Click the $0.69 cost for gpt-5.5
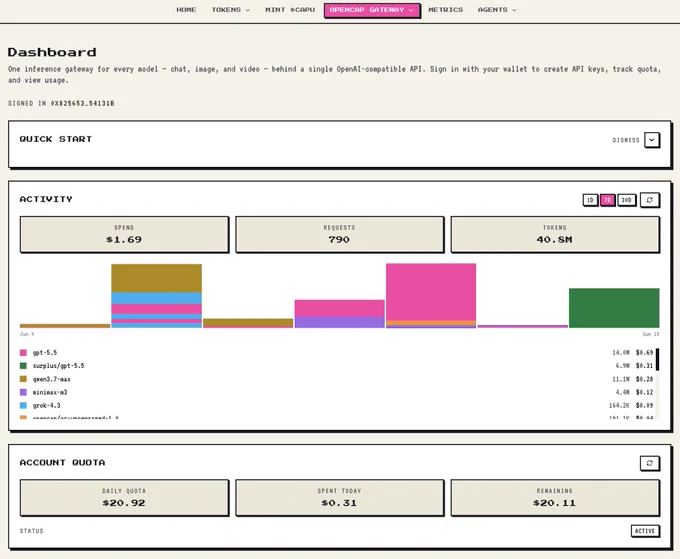Image resolution: width=680 pixels, height=559 pixels. (x=644, y=353)
